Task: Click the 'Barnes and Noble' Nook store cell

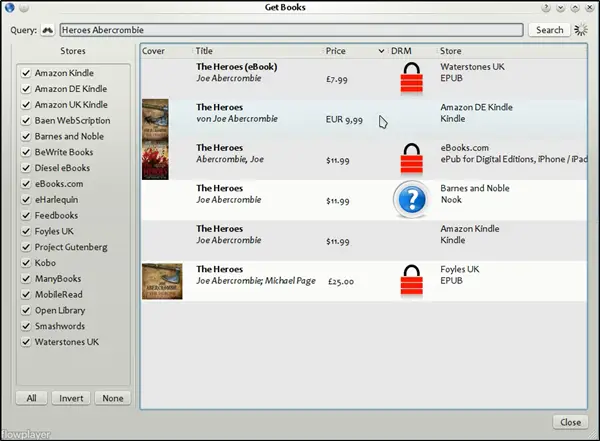Action: click(475, 194)
